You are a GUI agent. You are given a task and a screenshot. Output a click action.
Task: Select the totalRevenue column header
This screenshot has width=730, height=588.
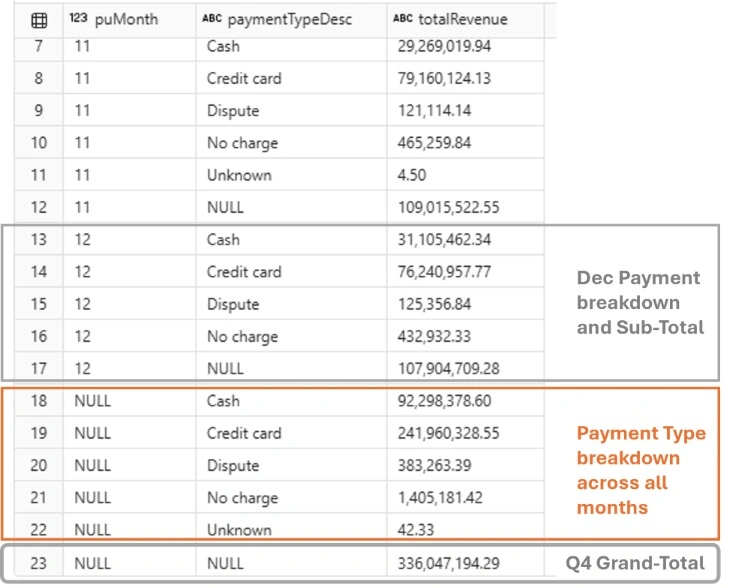465,20
